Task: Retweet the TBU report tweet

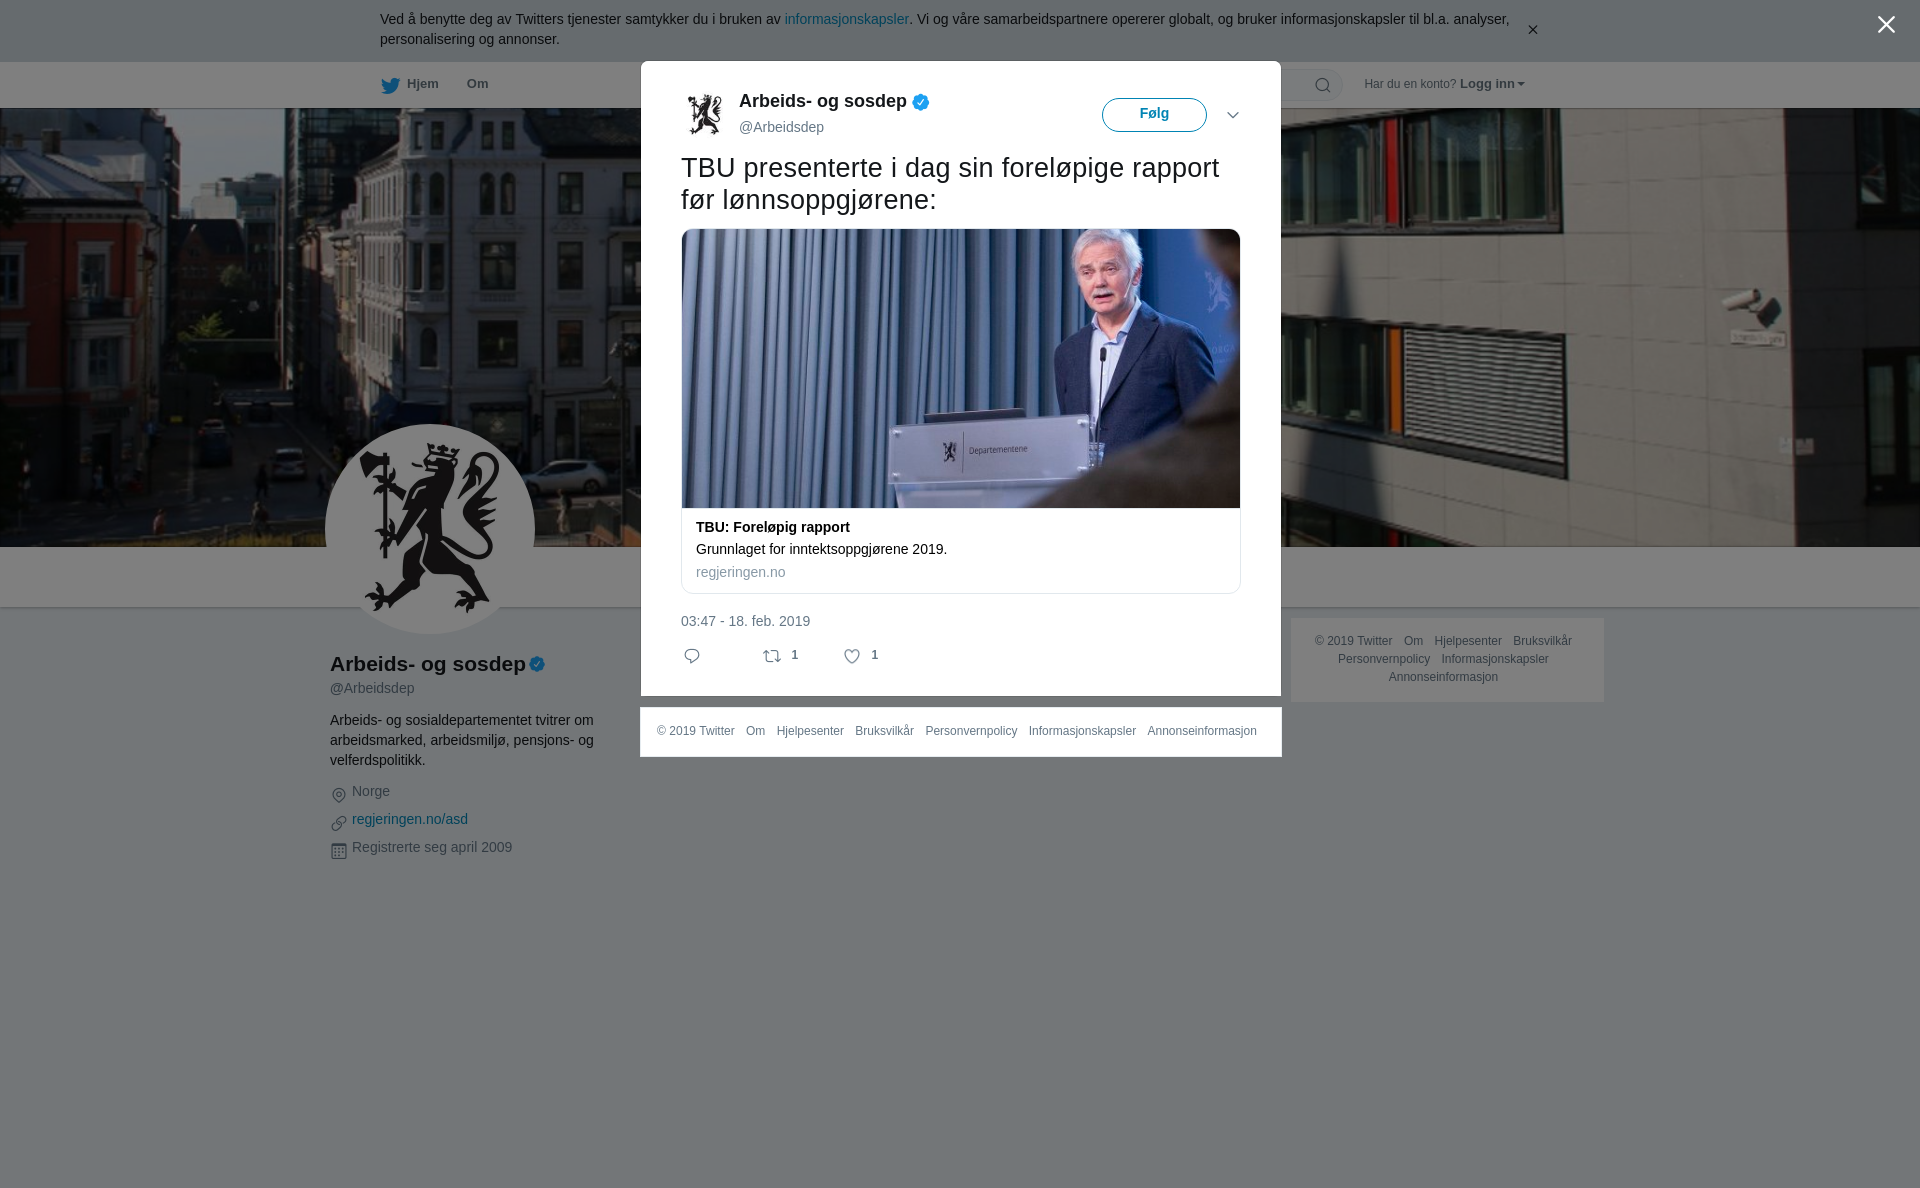Action: click(772, 656)
